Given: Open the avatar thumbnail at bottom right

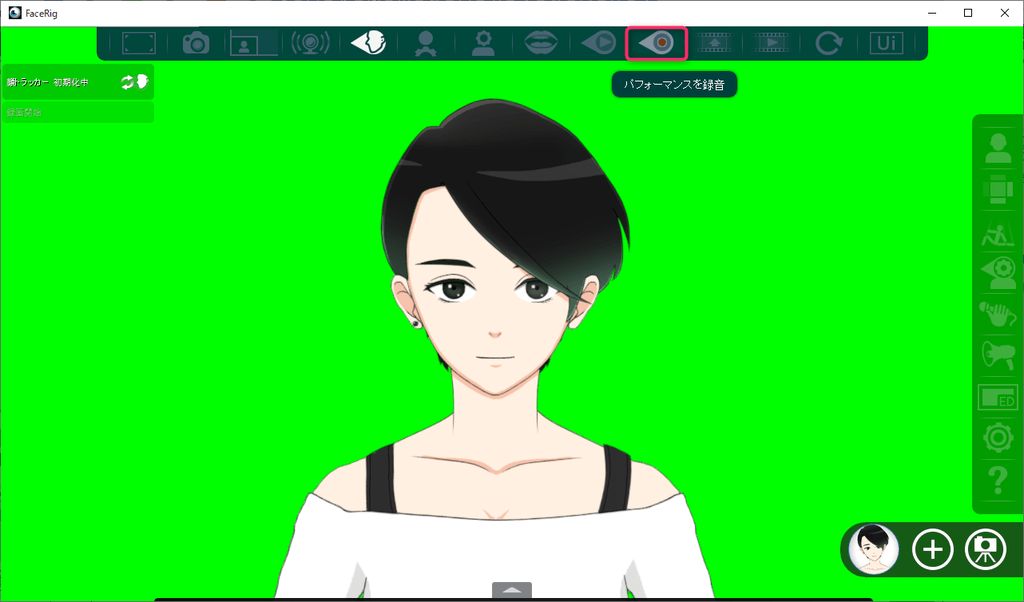Looking at the screenshot, I should coord(874,549).
